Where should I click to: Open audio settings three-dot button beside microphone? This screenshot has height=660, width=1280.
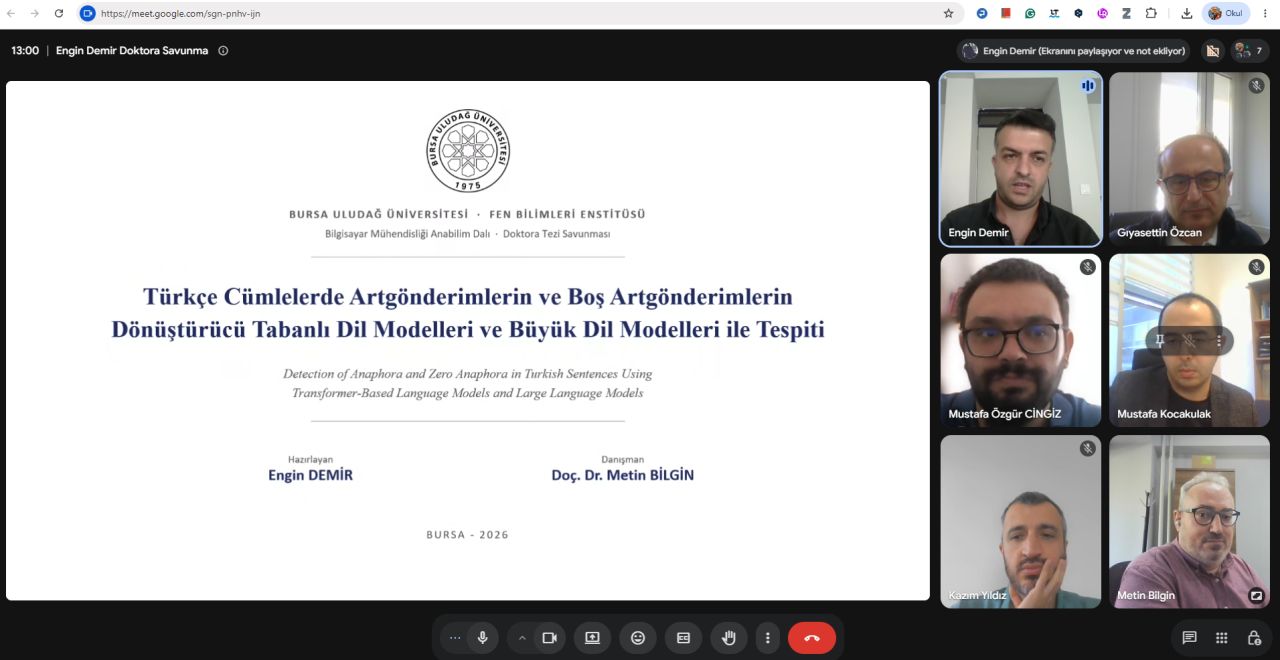tap(455, 637)
